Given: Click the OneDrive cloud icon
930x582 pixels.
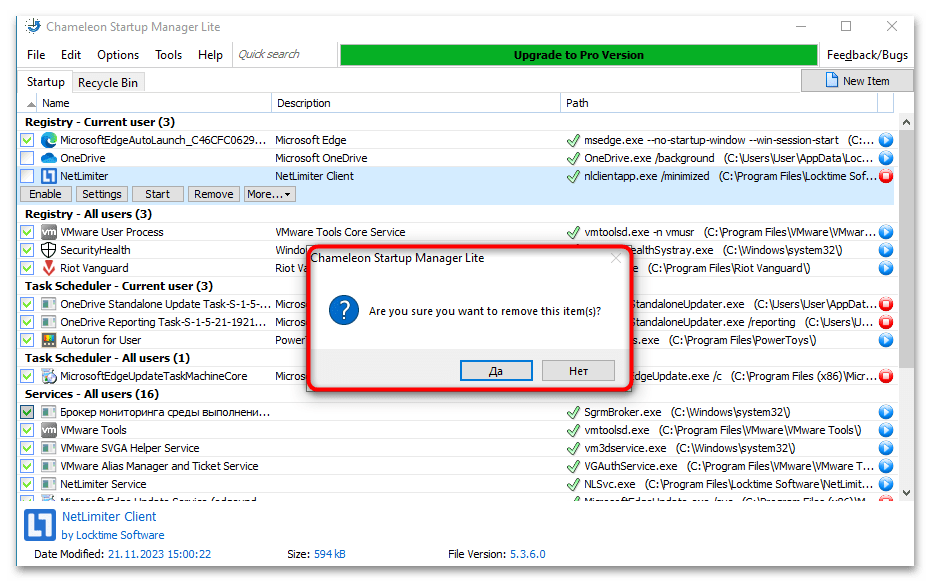Looking at the screenshot, I should (48, 158).
